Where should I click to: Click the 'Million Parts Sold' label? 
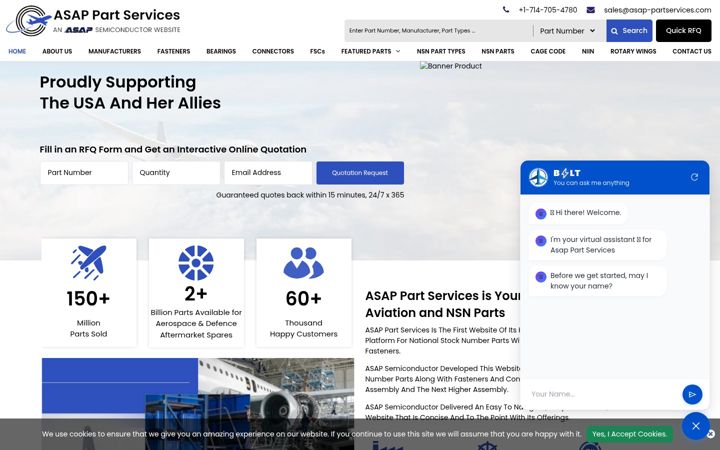(x=88, y=328)
